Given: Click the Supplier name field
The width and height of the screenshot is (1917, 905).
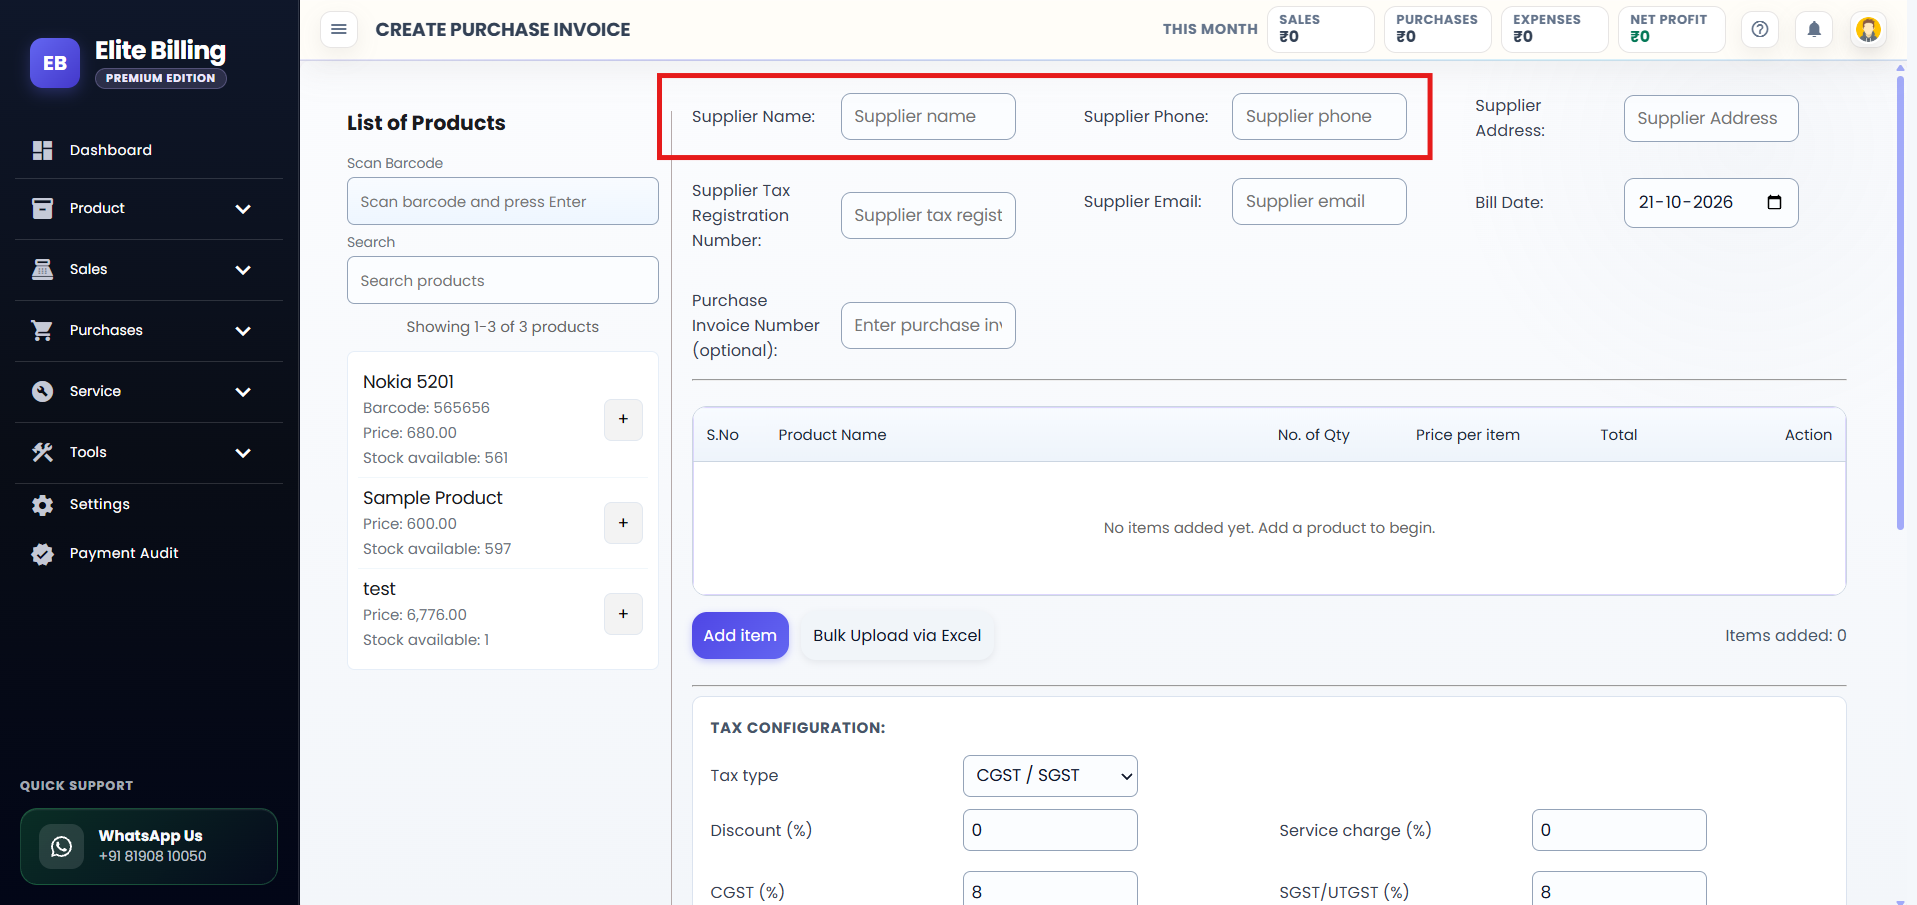Looking at the screenshot, I should [928, 116].
